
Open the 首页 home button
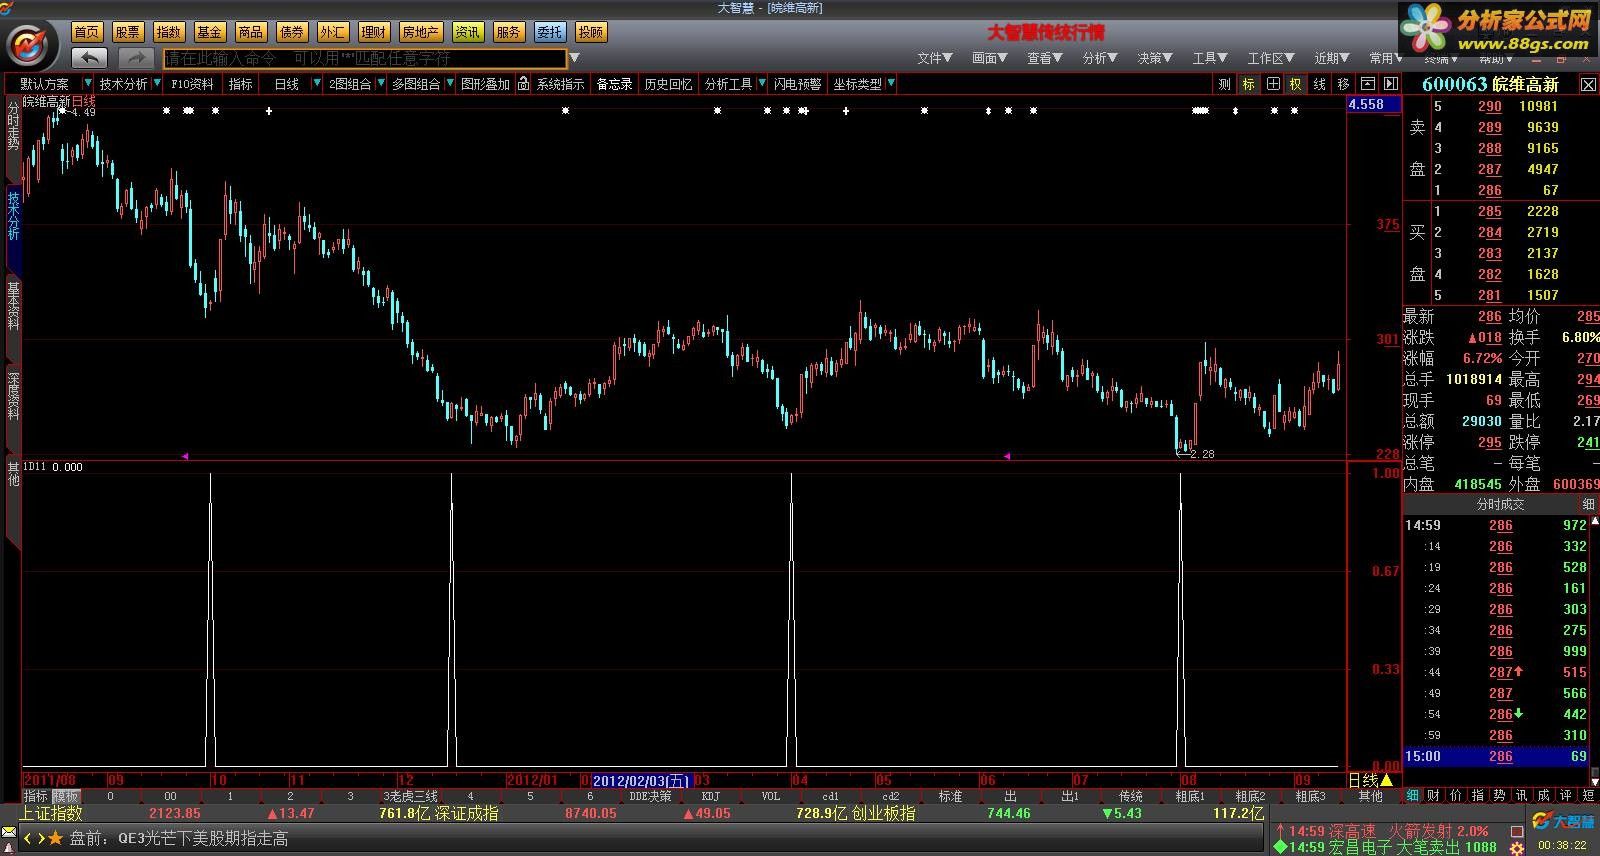[87, 32]
